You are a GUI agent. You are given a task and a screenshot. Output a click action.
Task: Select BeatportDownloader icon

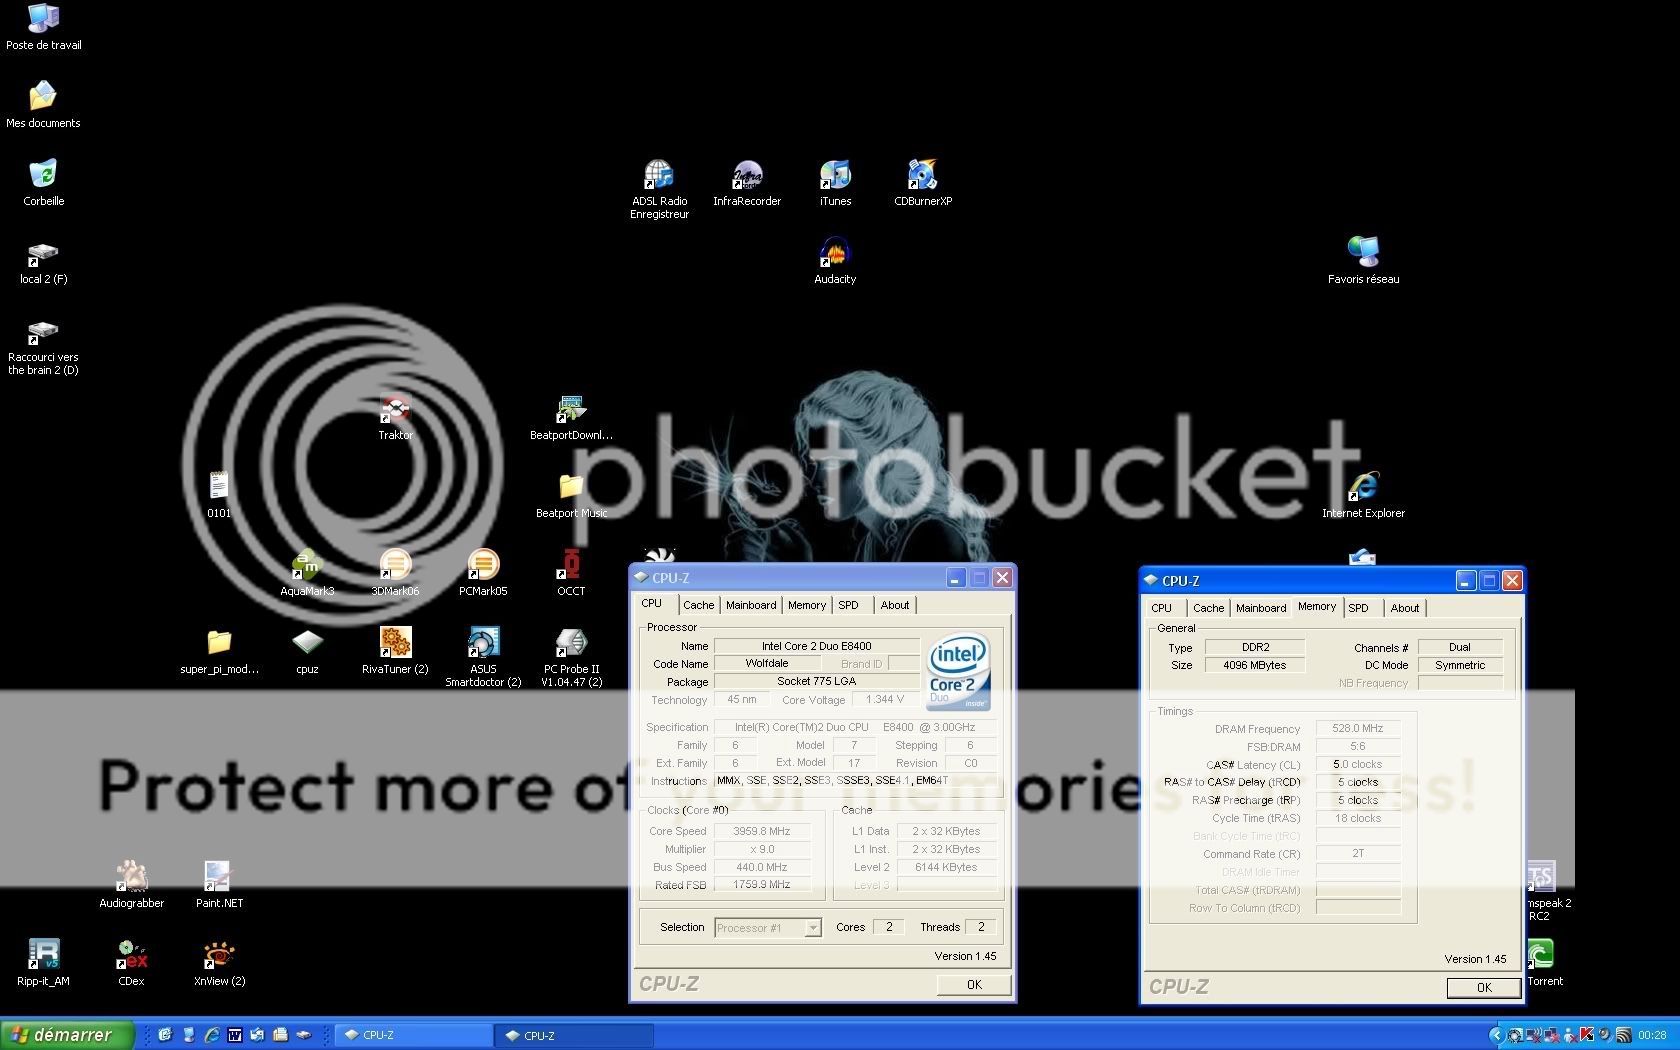[571, 416]
